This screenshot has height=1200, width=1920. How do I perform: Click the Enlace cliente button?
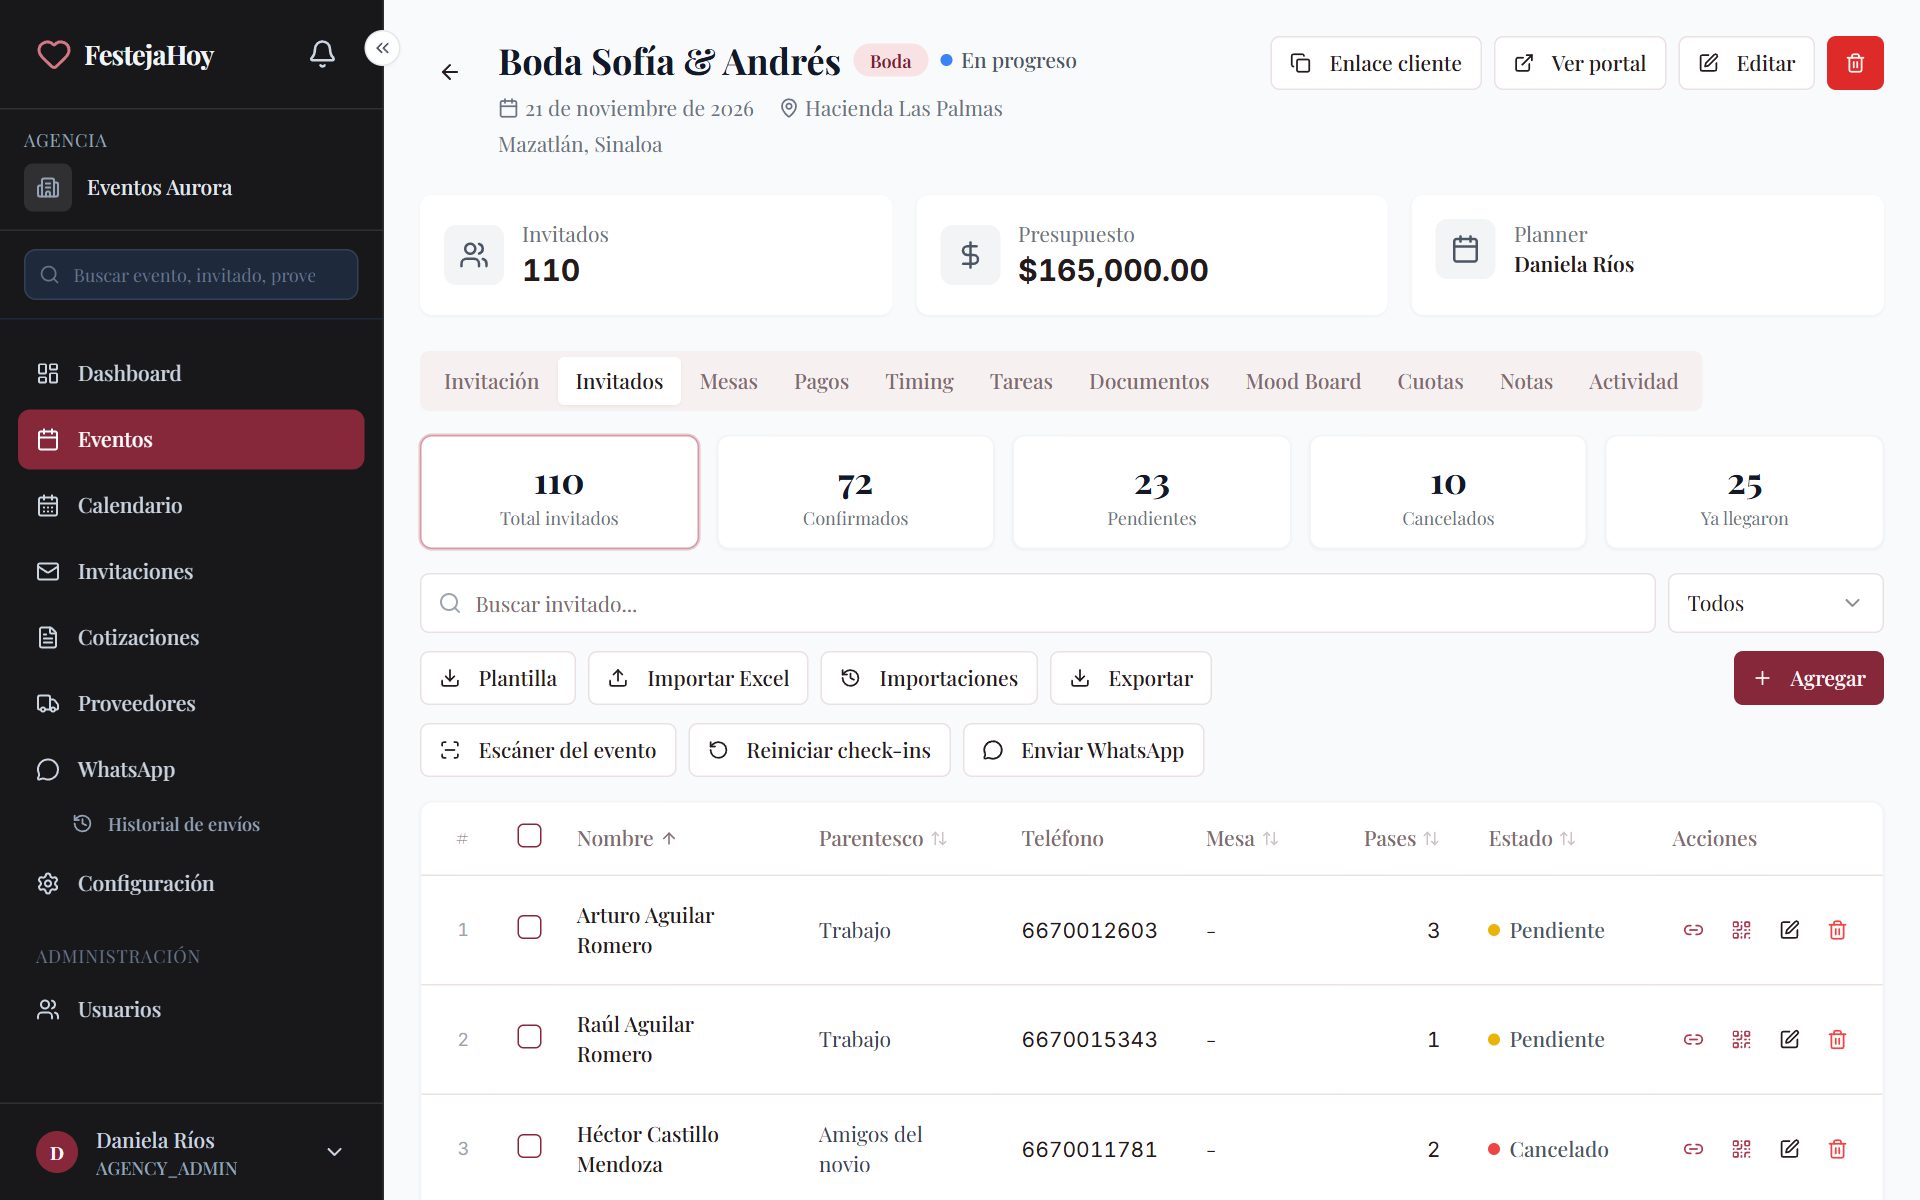click(1376, 63)
